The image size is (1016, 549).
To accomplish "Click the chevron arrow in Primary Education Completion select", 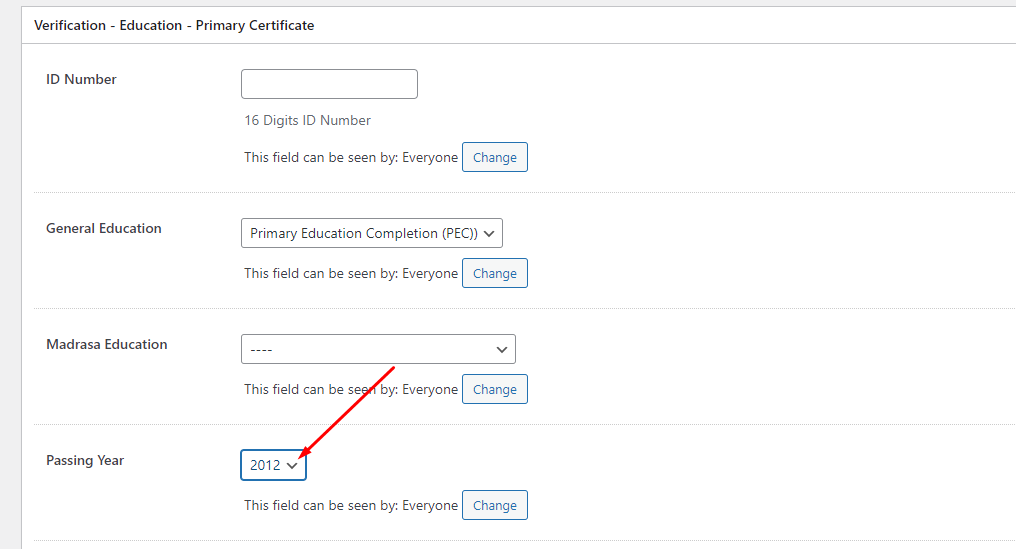I will tap(489, 233).
